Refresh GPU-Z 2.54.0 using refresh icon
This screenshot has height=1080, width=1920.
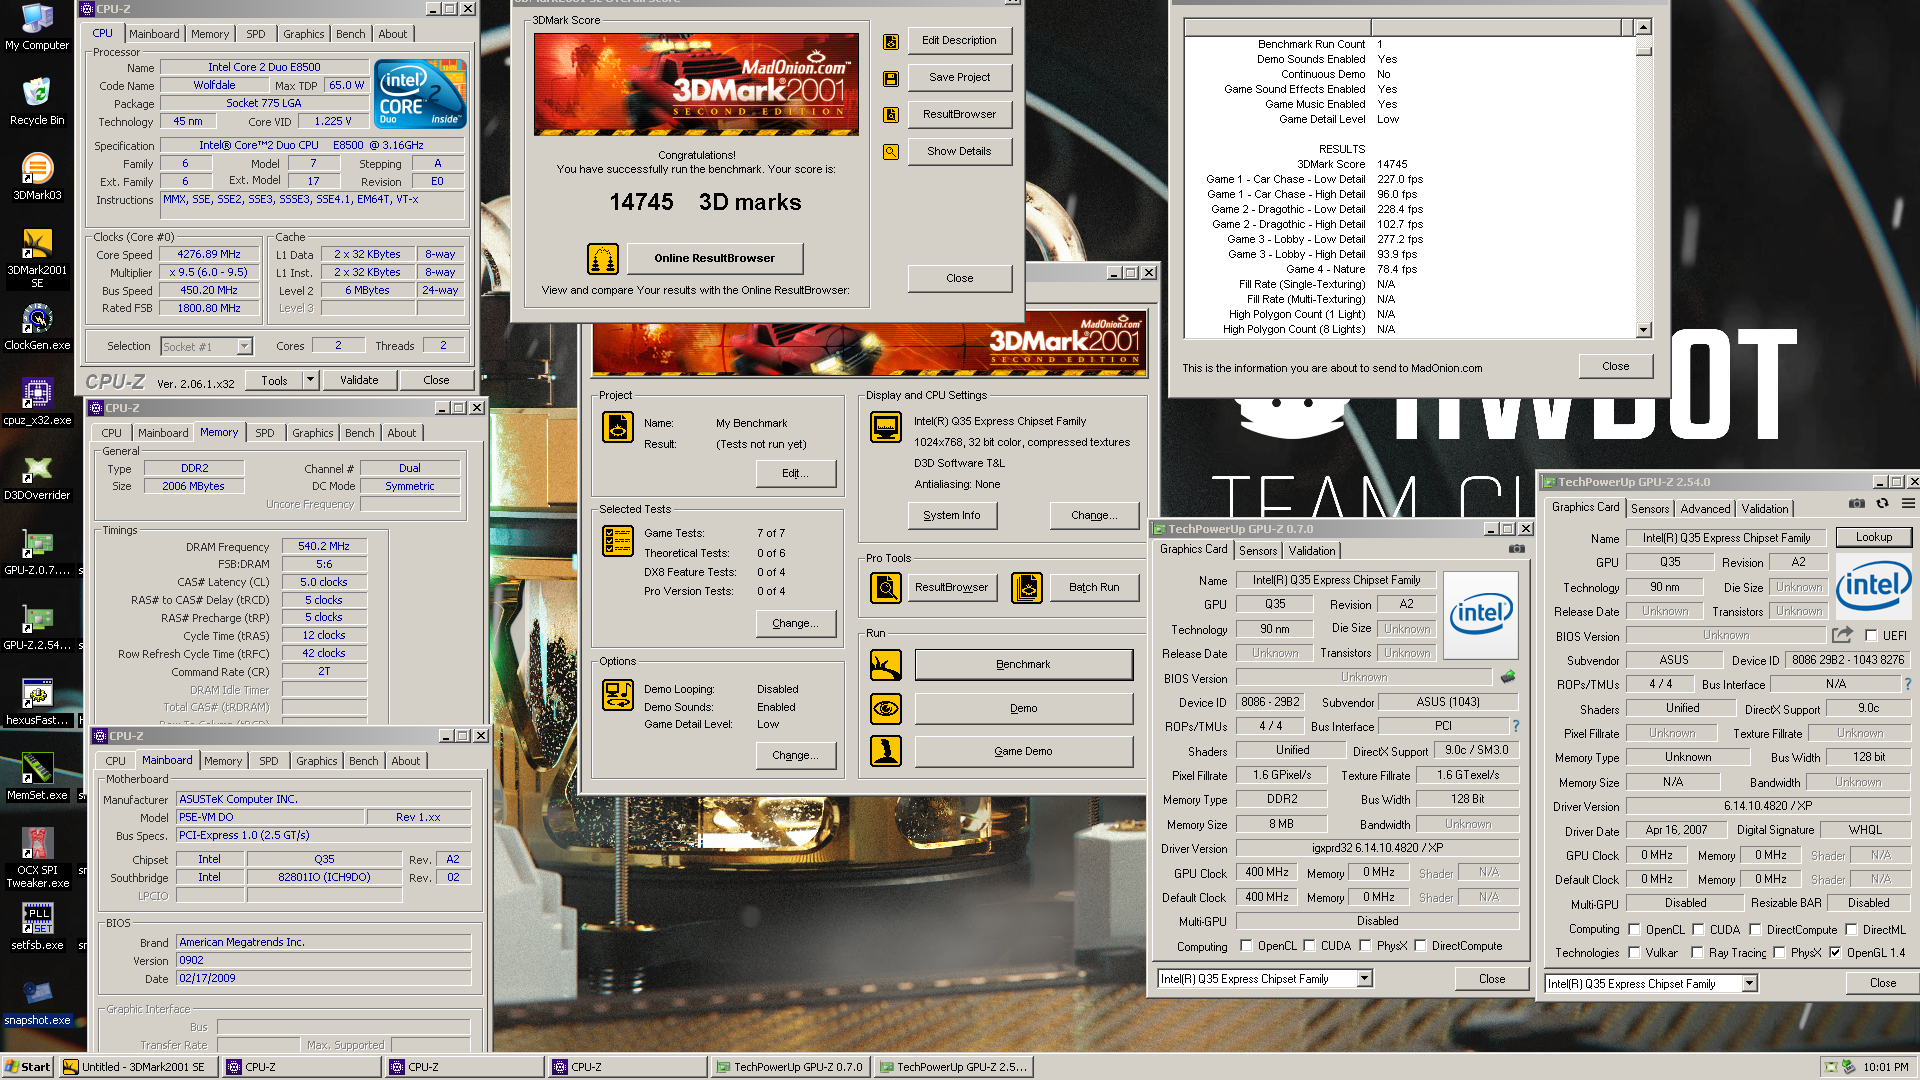1882,504
